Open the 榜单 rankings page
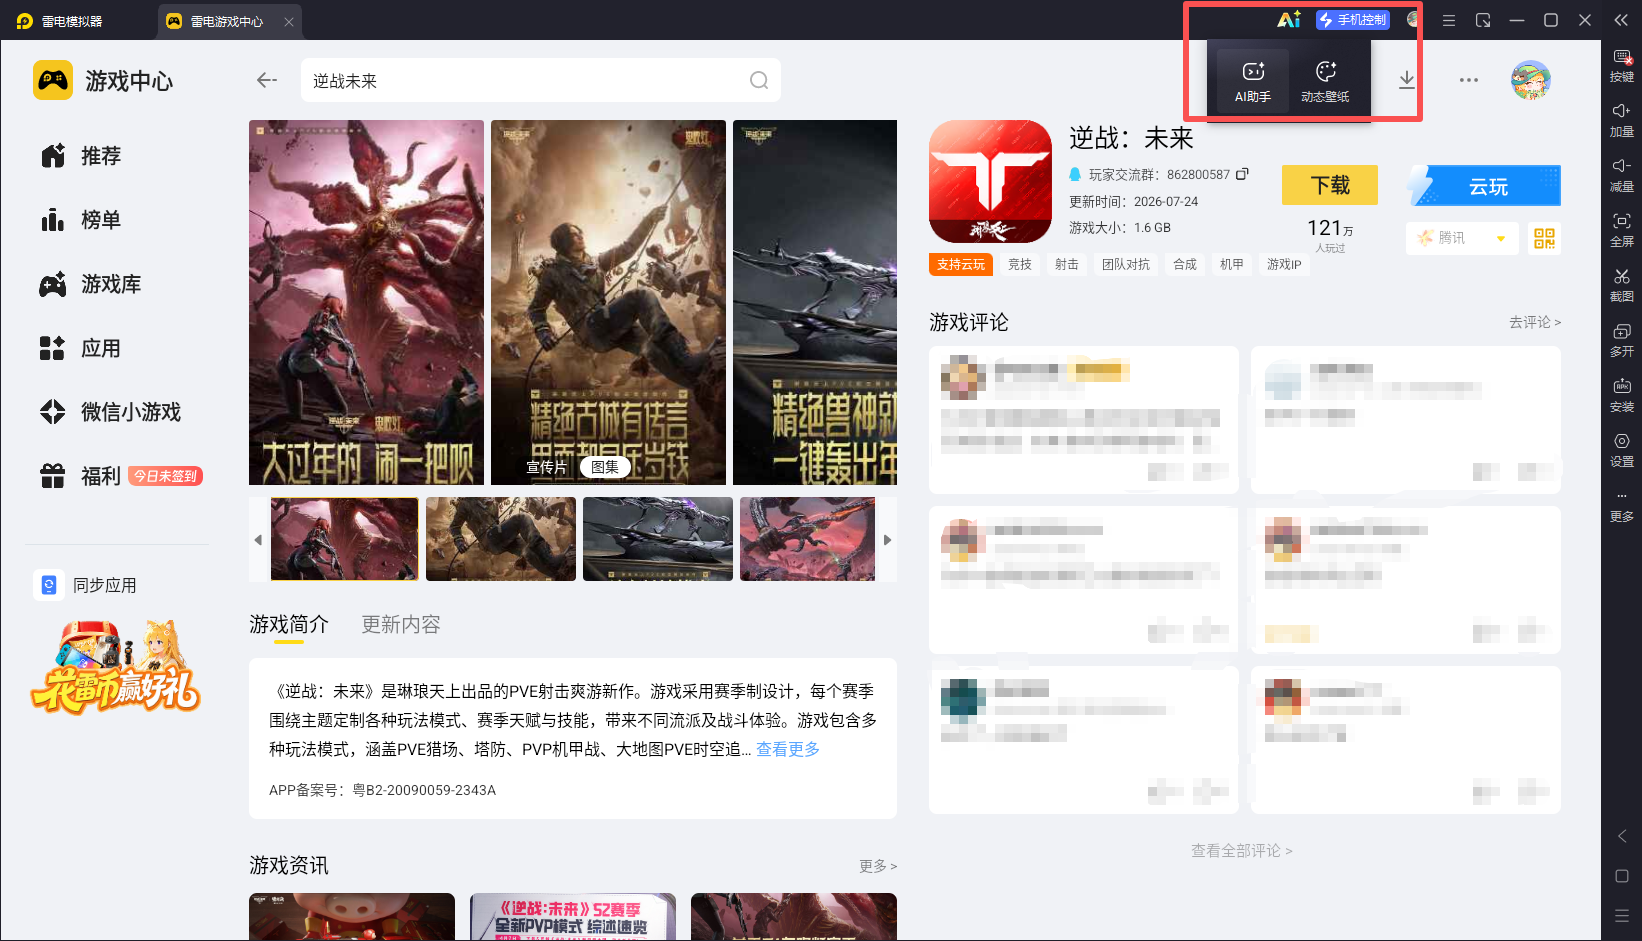1642x941 pixels. coord(80,220)
